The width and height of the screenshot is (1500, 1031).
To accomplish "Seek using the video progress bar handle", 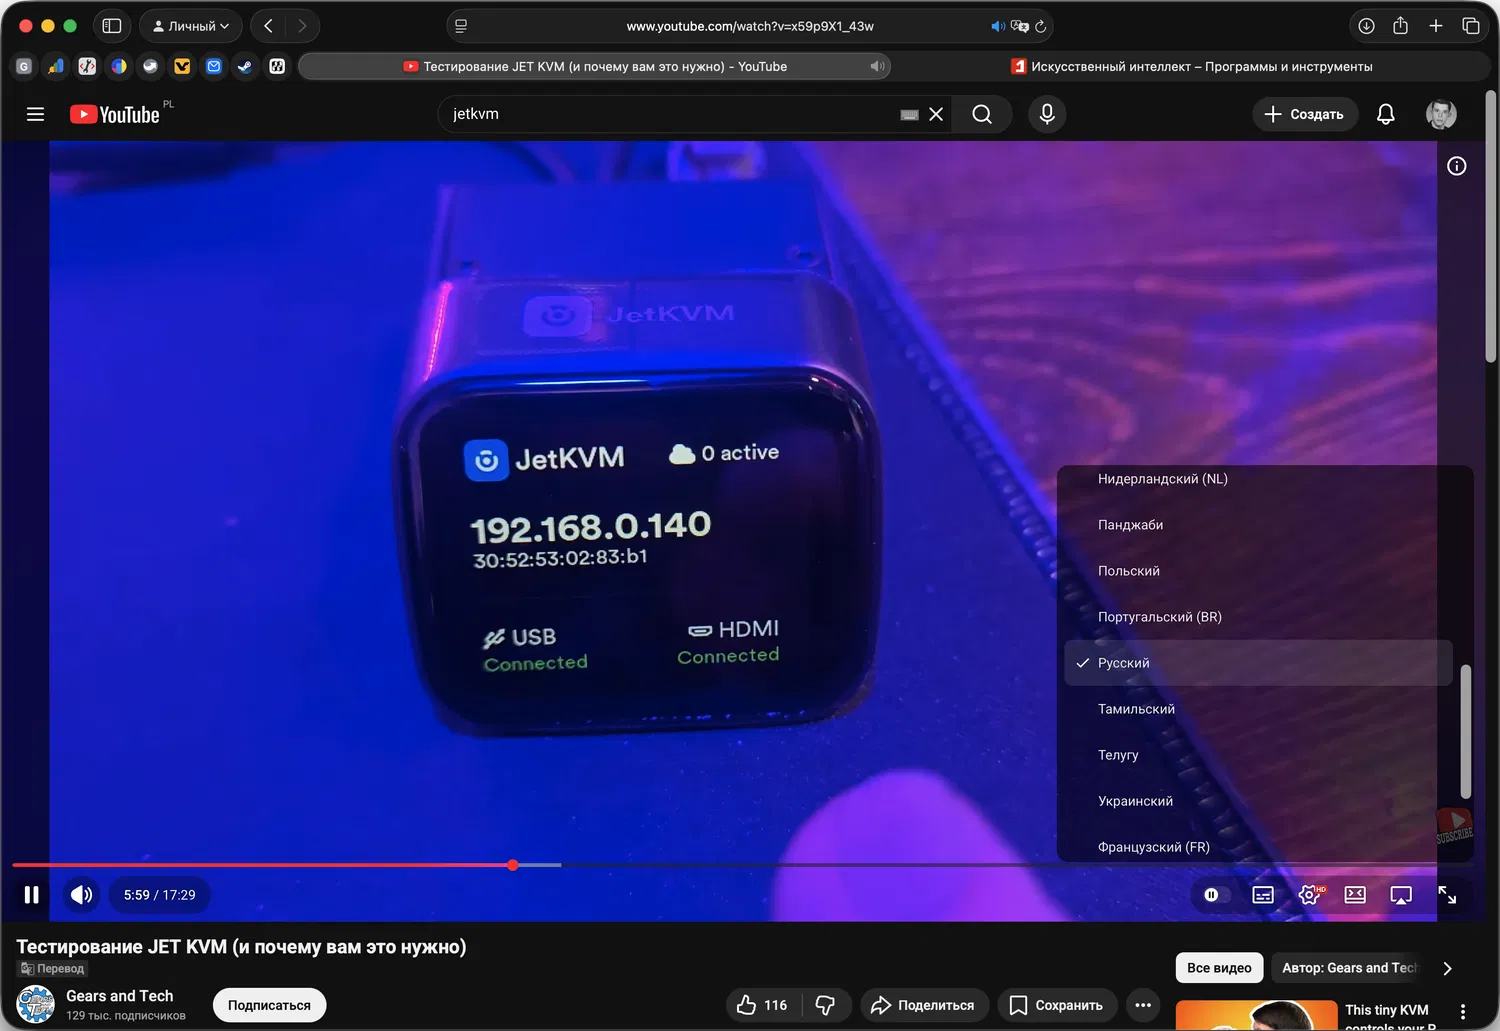I will (513, 865).
